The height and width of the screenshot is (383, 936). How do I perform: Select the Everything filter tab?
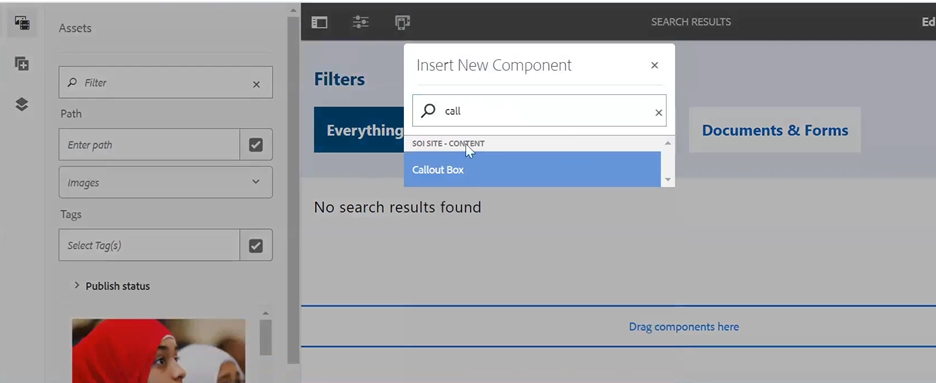click(x=359, y=130)
